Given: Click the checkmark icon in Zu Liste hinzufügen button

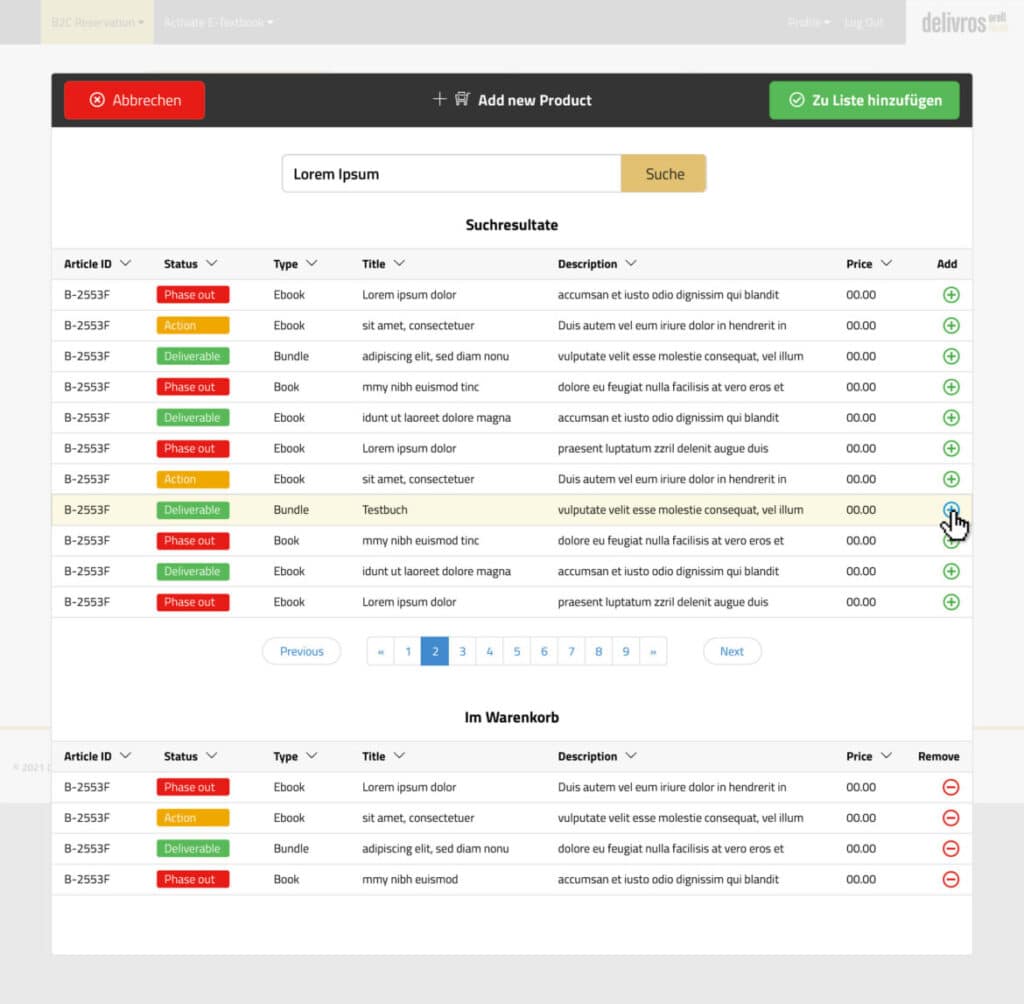Looking at the screenshot, I should pos(797,100).
